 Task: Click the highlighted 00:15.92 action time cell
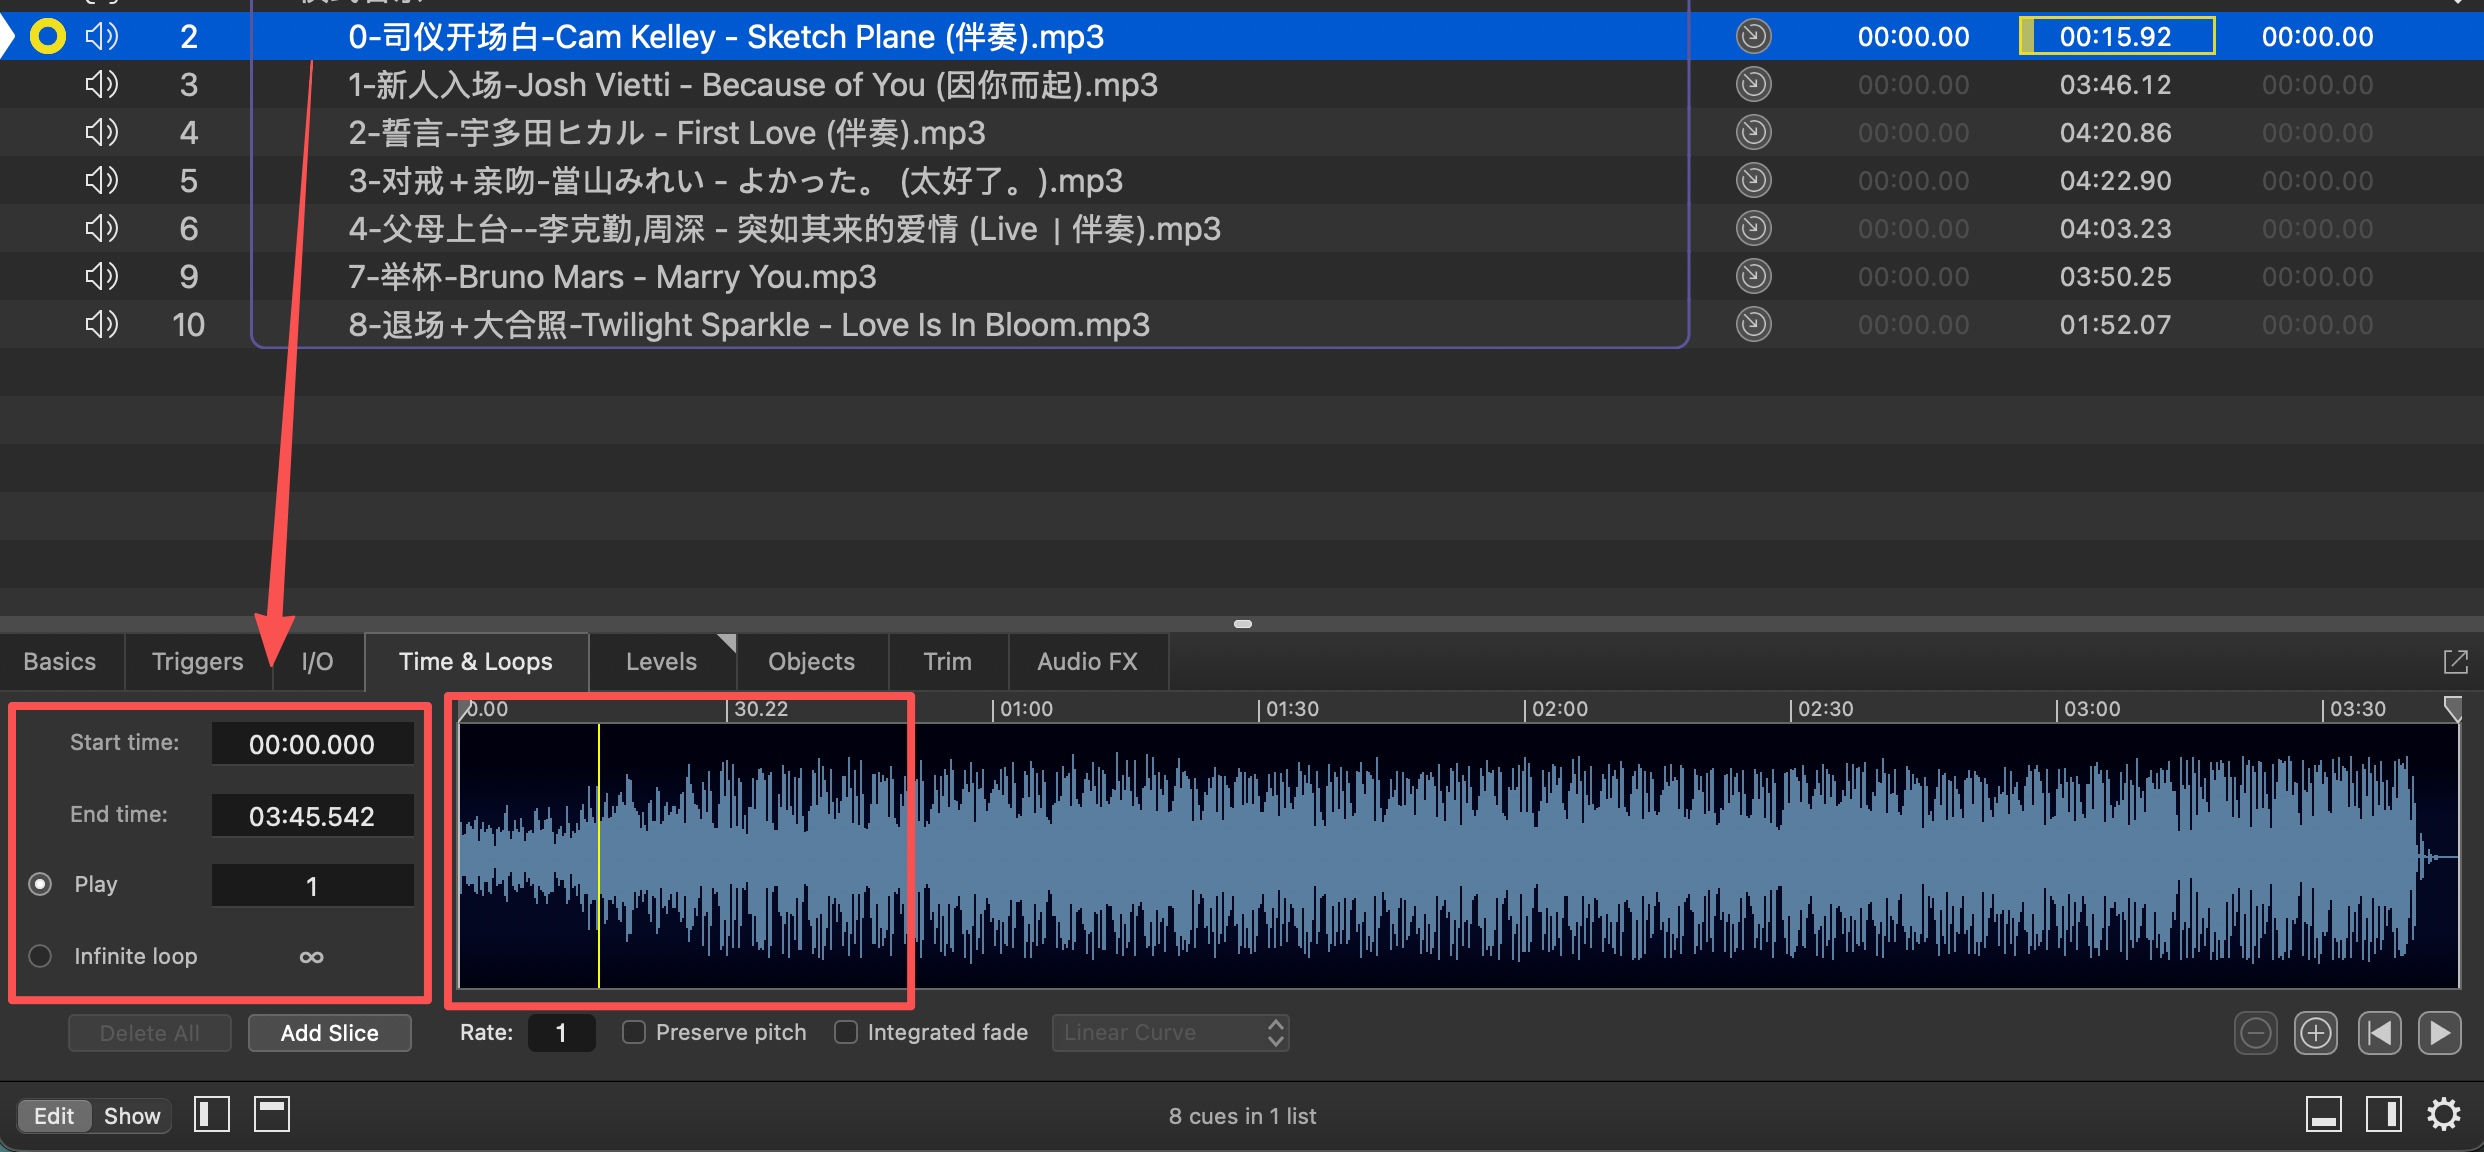pyautogui.click(x=2116, y=37)
